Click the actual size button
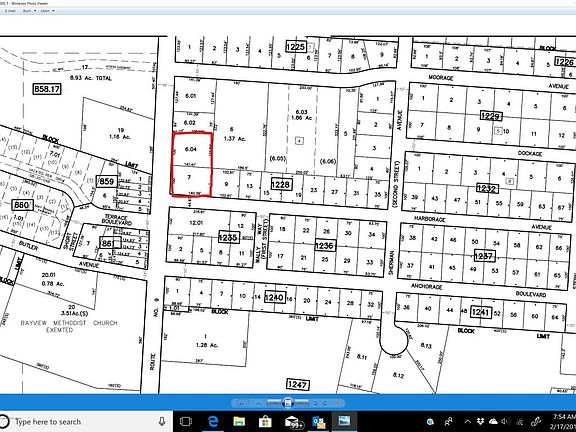The width and height of the screenshot is (576, 432). pos(258,403)
